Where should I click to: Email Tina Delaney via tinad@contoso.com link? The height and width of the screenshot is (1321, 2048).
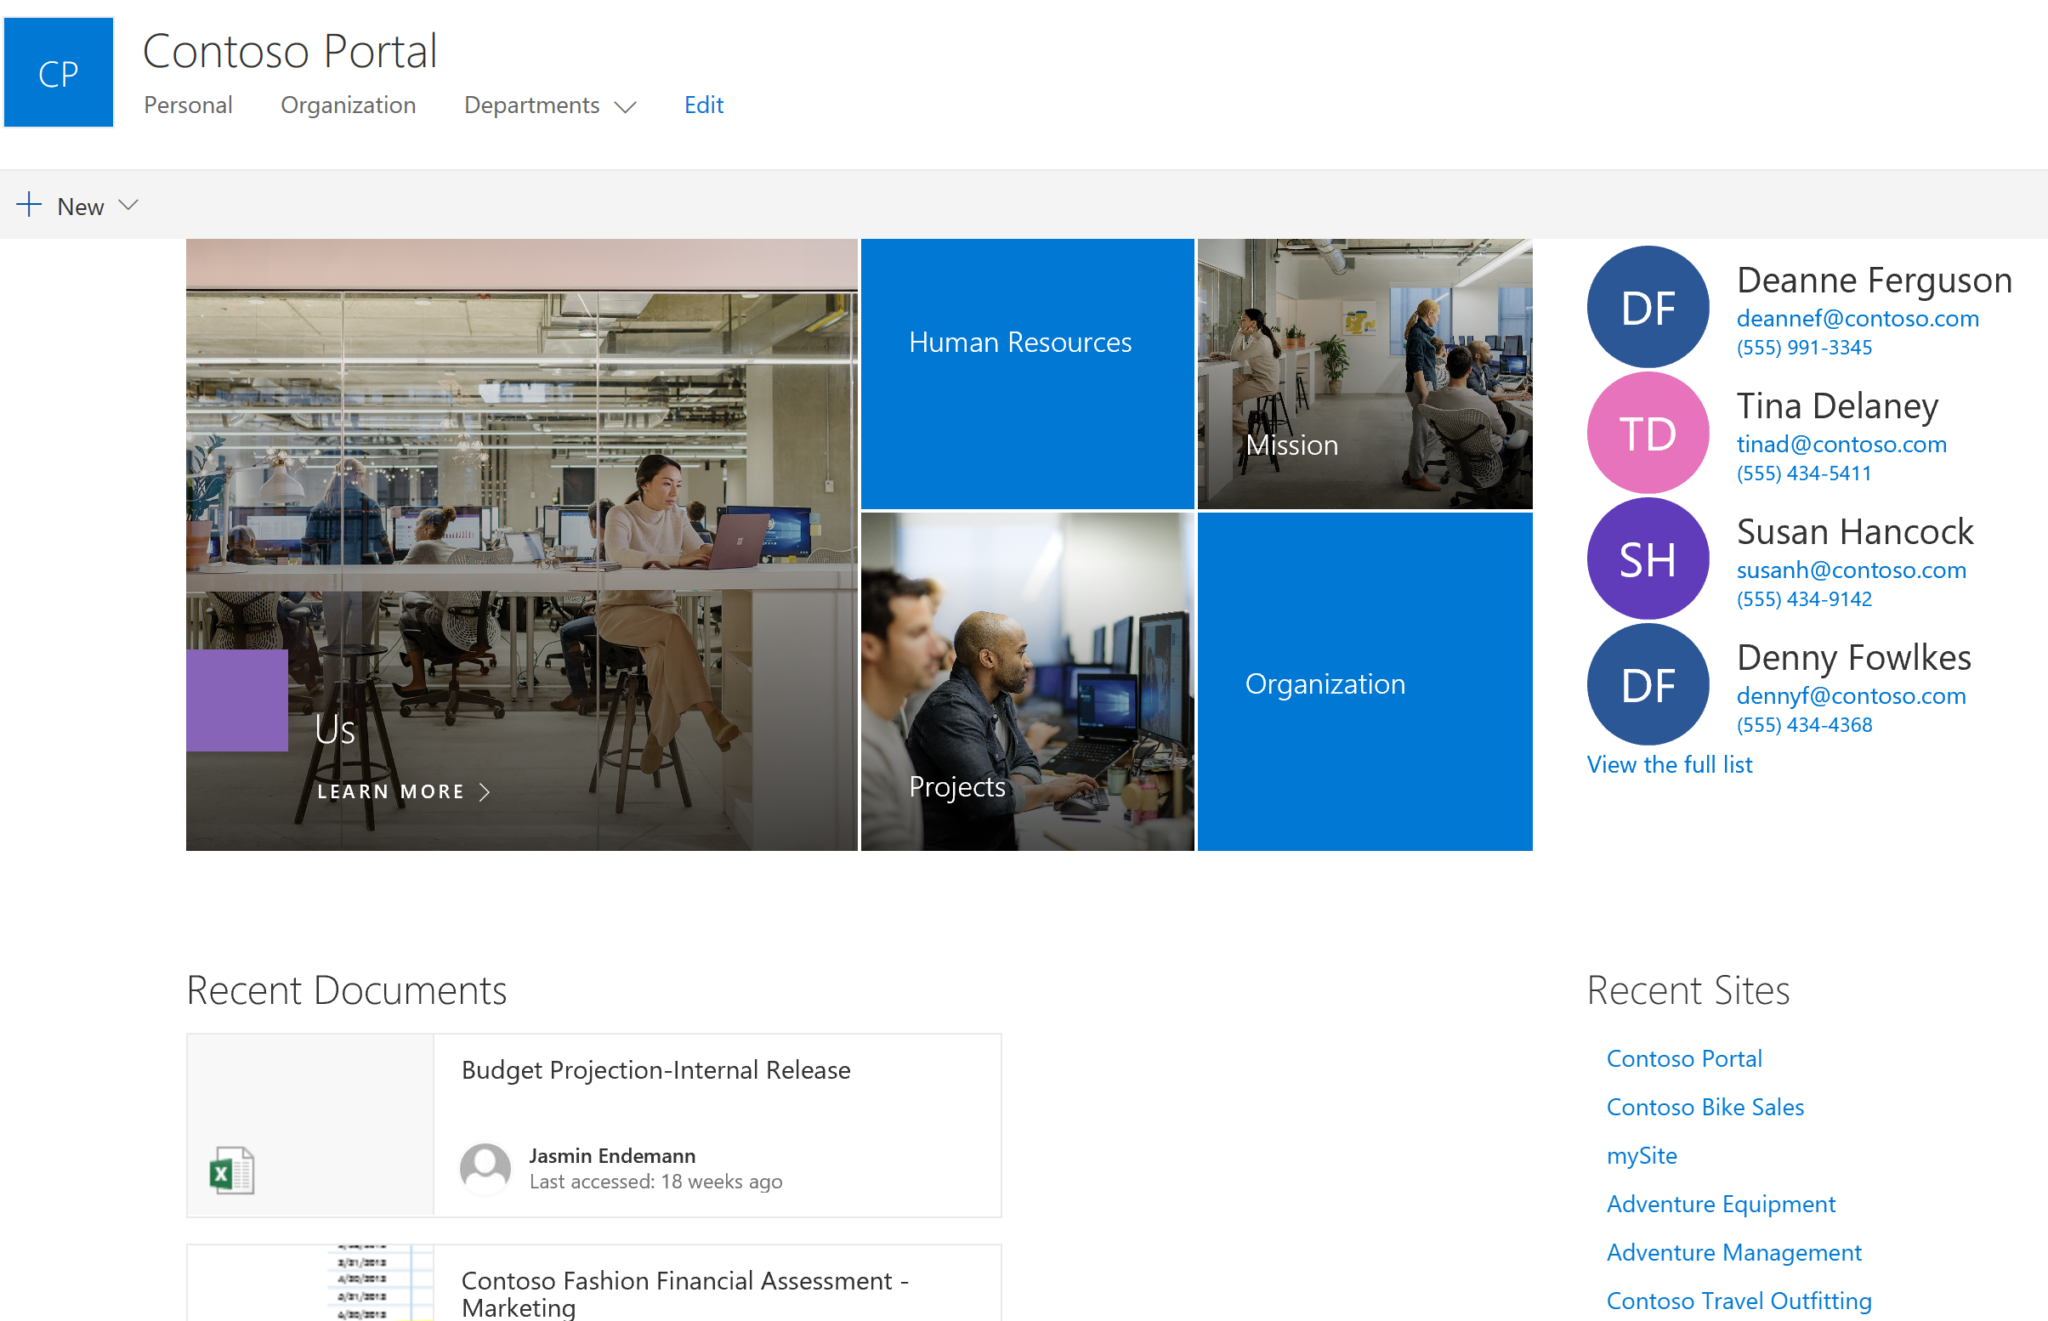(x=1842, y=444)
